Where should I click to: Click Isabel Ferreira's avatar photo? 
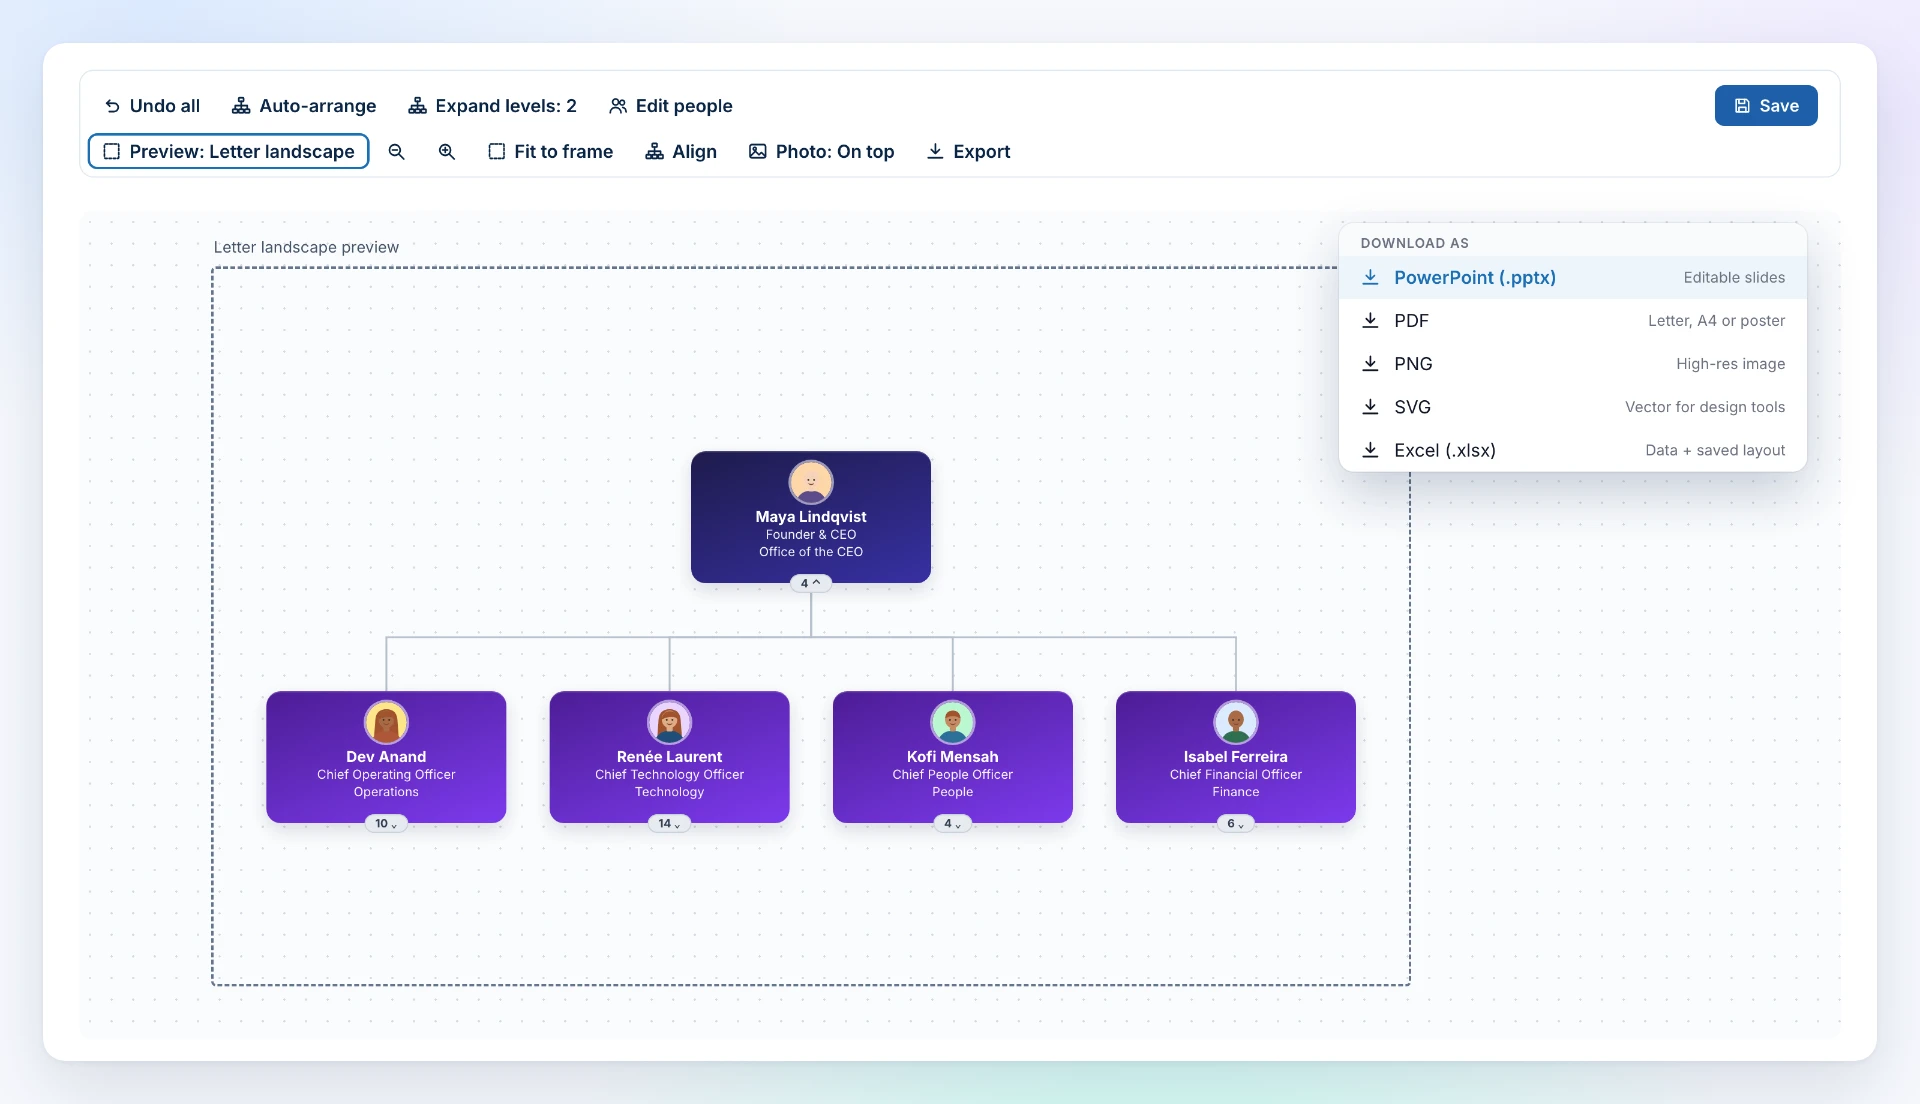(1236, 722)
